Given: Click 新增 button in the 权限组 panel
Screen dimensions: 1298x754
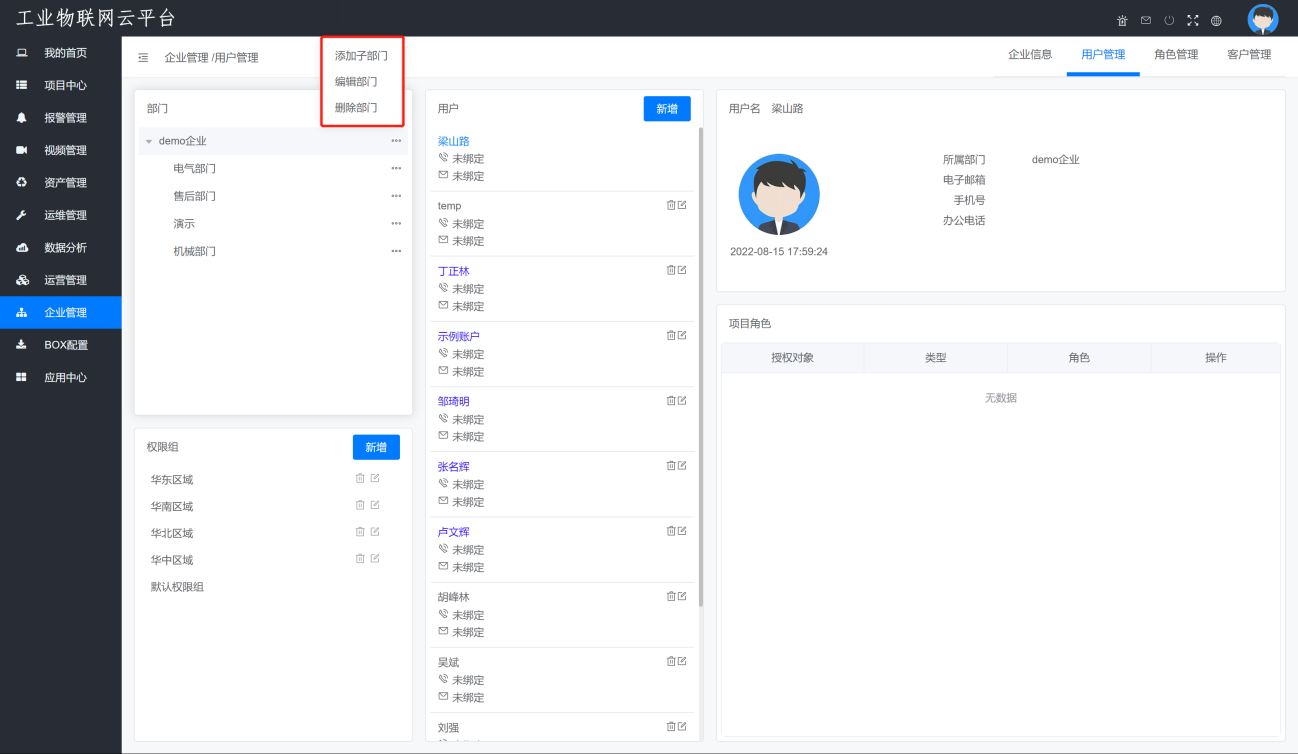Looking at the screenshot, I should click(x=376, y=447).
